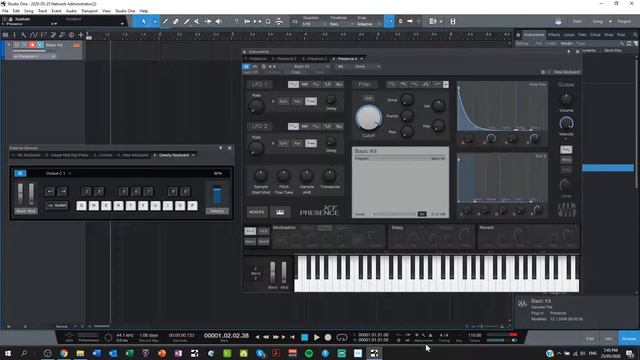640x360 pixels.
Task: Select the square waveform for LFO 2
Action: coord(328,127)
